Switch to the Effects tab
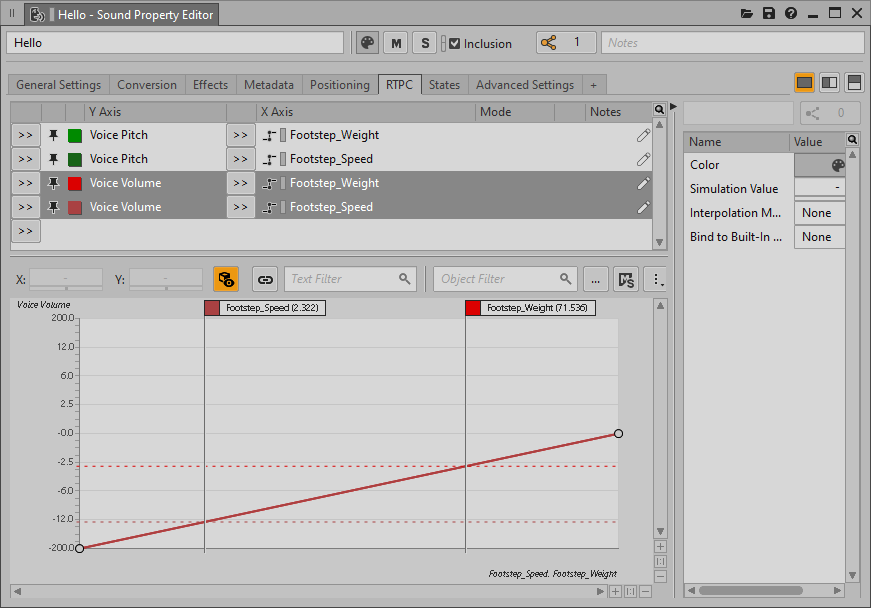This screenshot has height=608, width=871. [210, 85]
